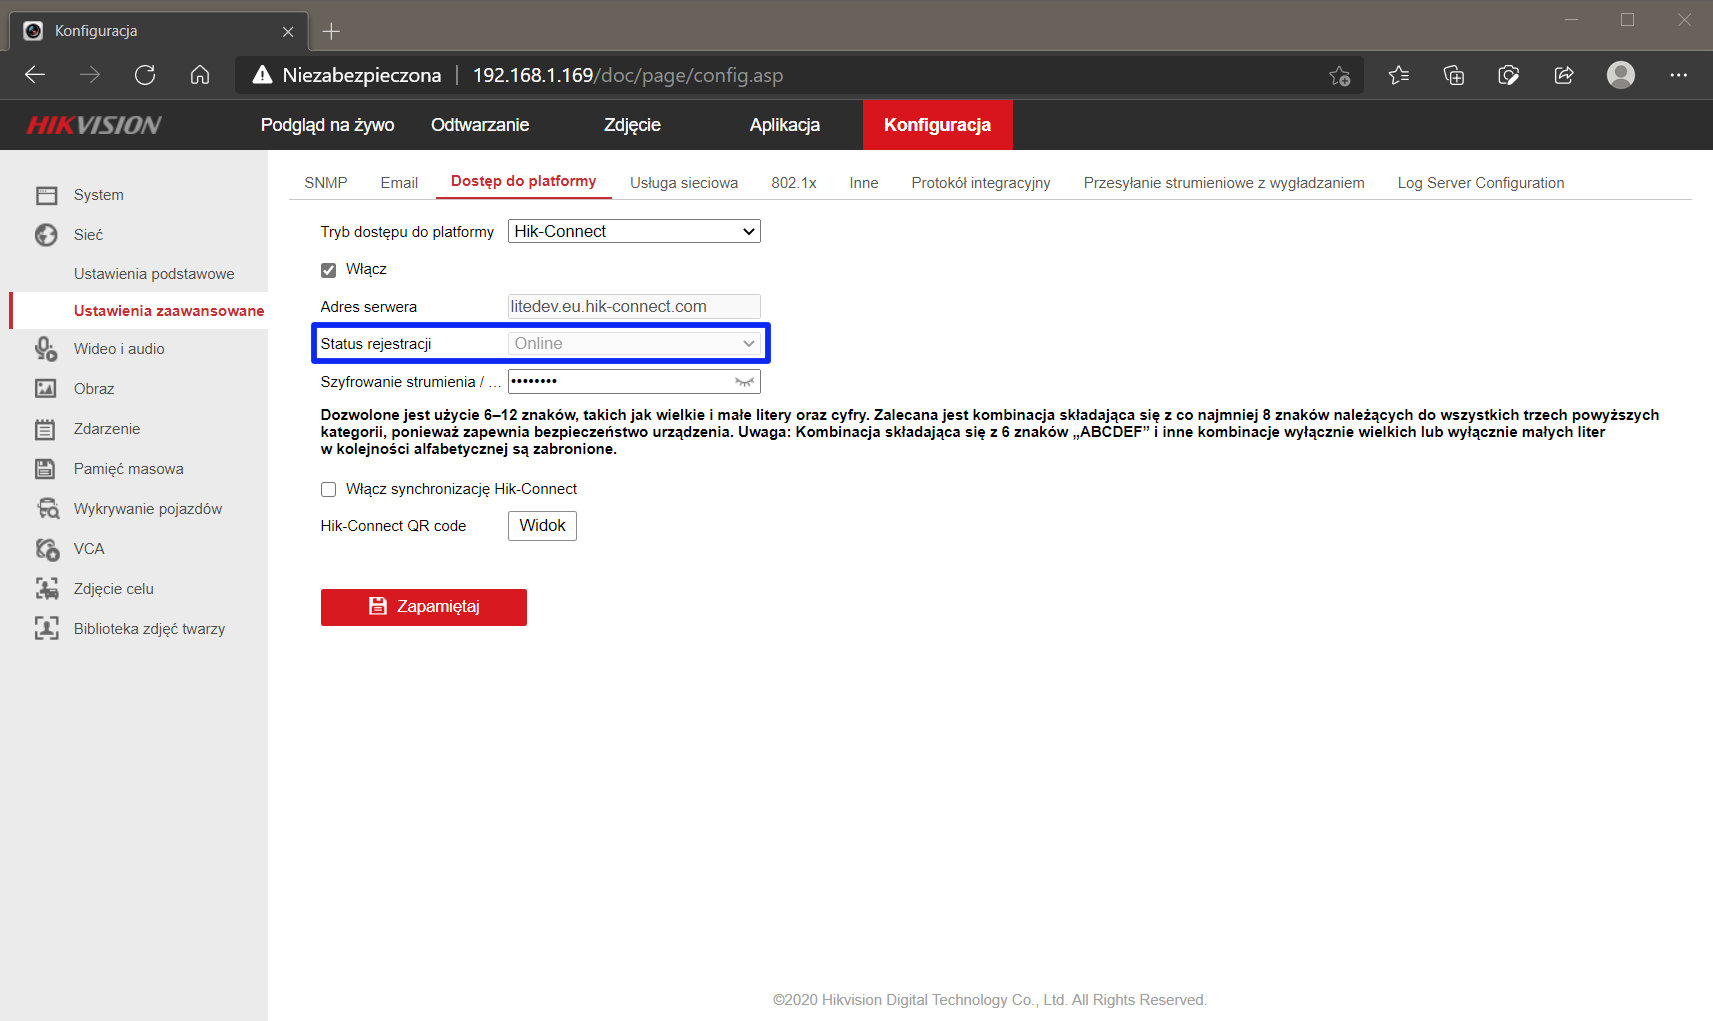The image size is (1713, 1021).
Task: Open the browser profile avatar
Action: pyautogui.click(x=1621, y=75)
